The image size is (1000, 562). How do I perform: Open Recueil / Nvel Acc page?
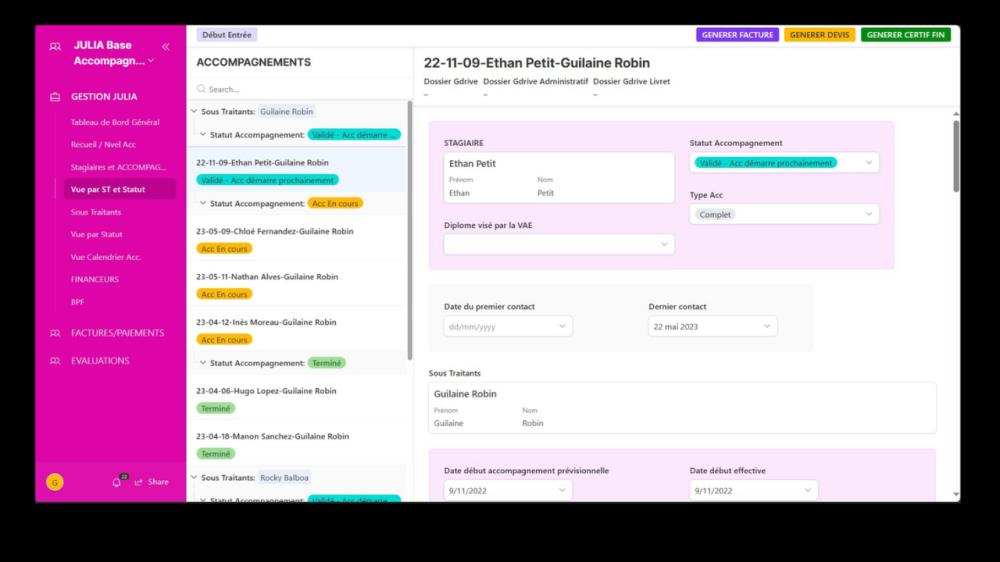pyautogui.click(x=103, y=145)
